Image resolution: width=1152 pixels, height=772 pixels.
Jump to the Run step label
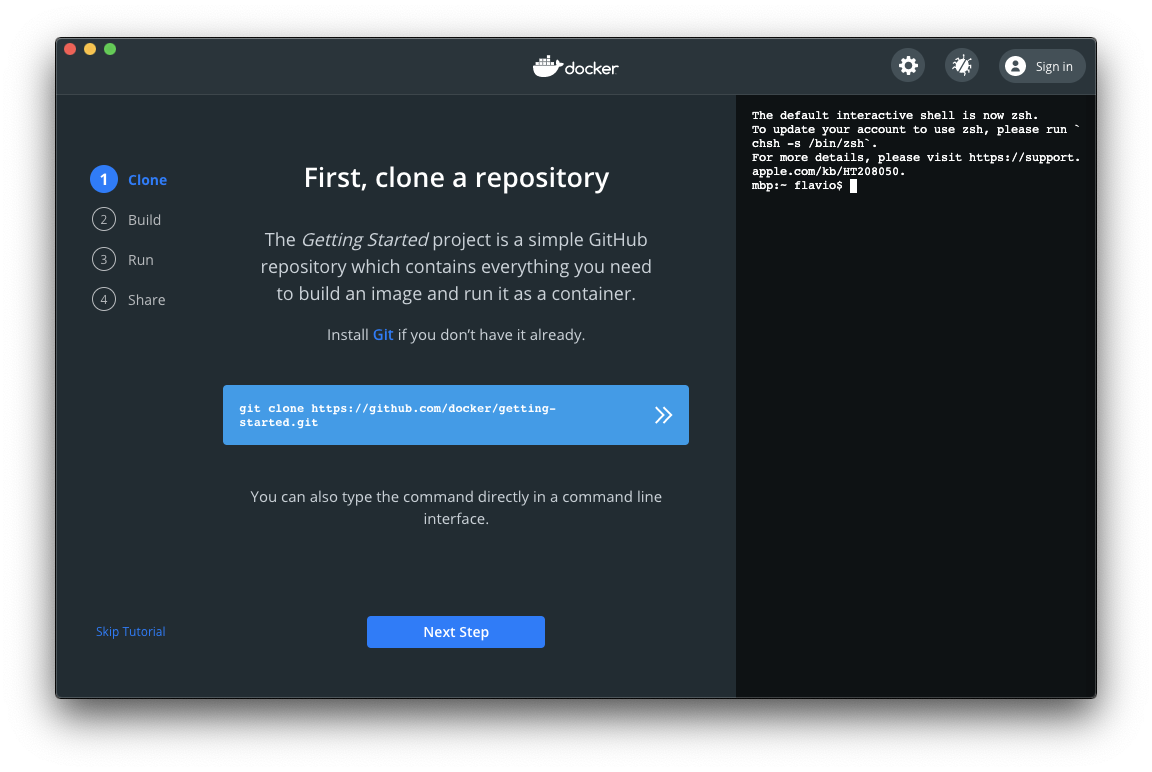pos(141,260)
